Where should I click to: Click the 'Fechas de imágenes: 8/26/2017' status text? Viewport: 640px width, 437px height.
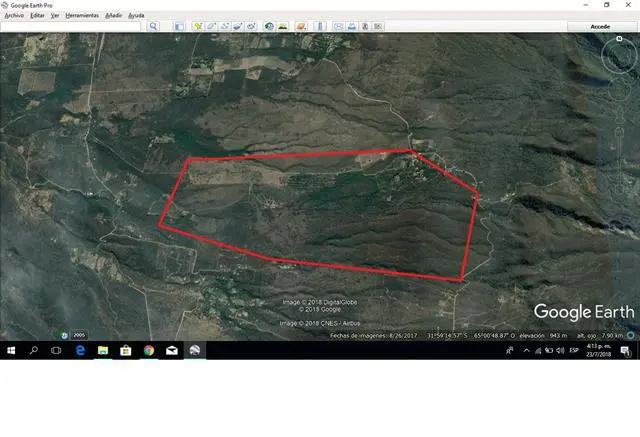373,335
